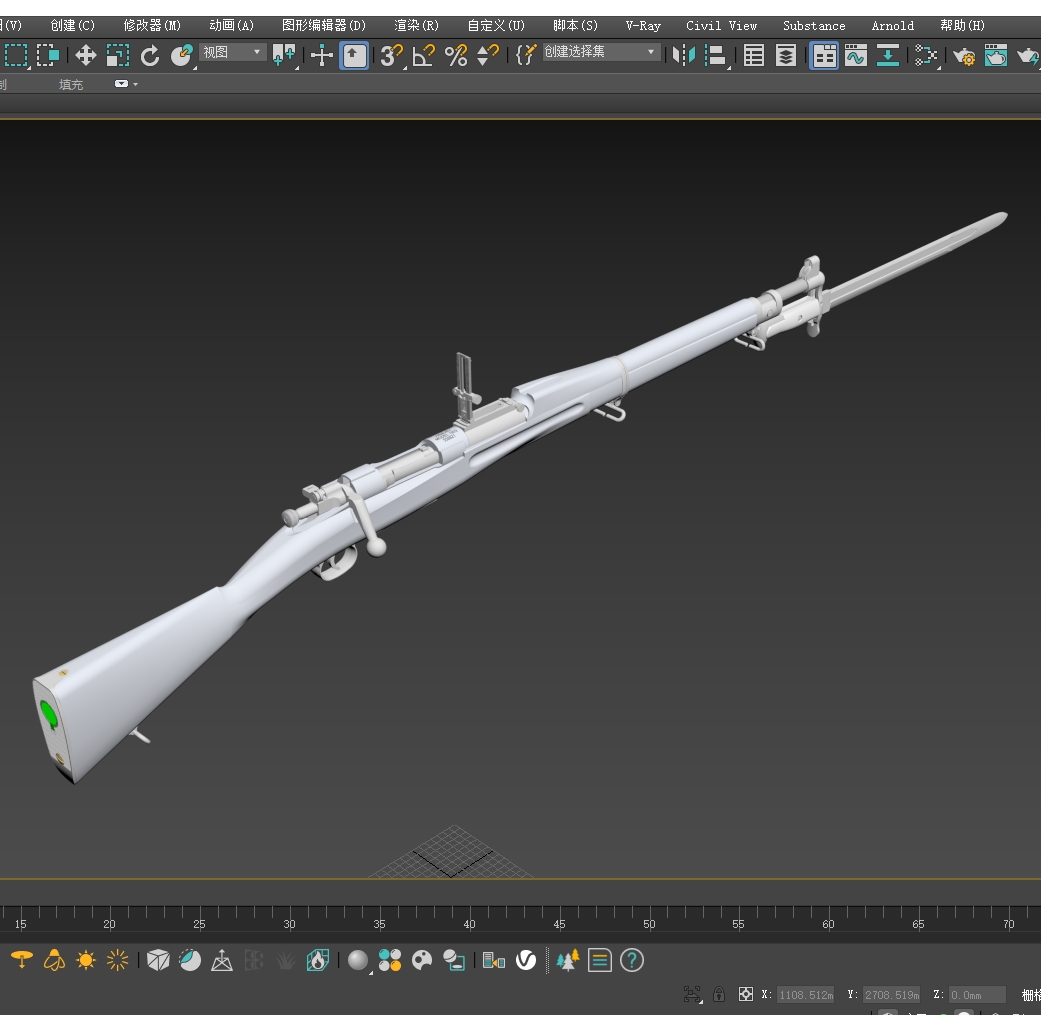Open the Arnold menu
Screen dimensions: 1041x1015
(892, 25)
